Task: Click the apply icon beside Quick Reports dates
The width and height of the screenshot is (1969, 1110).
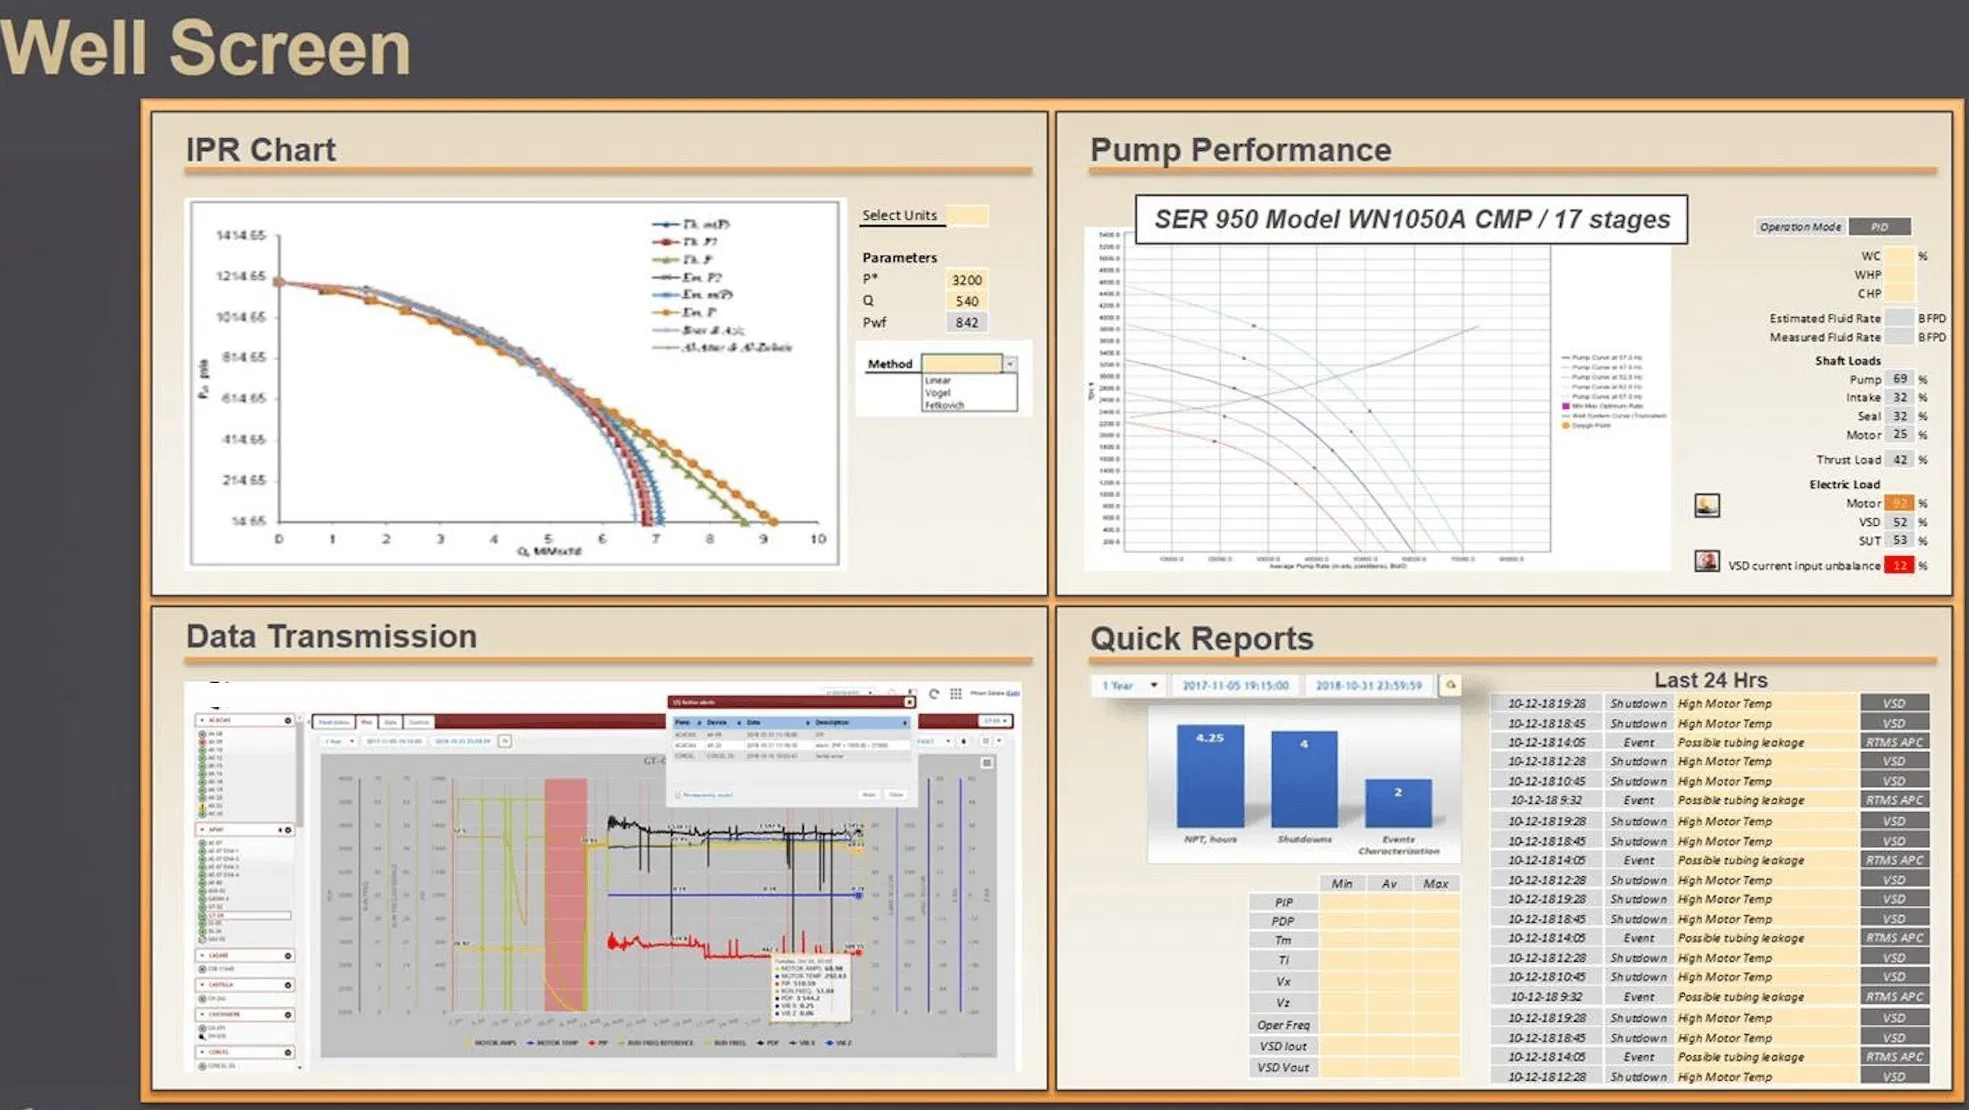Action: tap(1450, 685)
